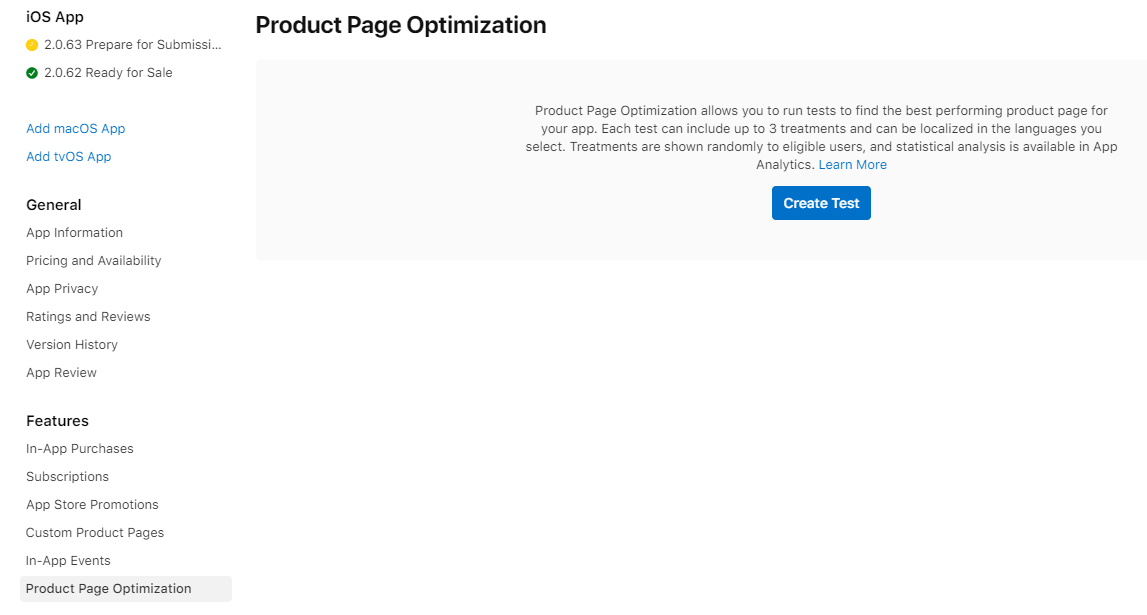The width and height of the screenshot is (1147, 615).
Task: Select Product Page Optimization in the sidebar
Action: [x=108, y=588]
